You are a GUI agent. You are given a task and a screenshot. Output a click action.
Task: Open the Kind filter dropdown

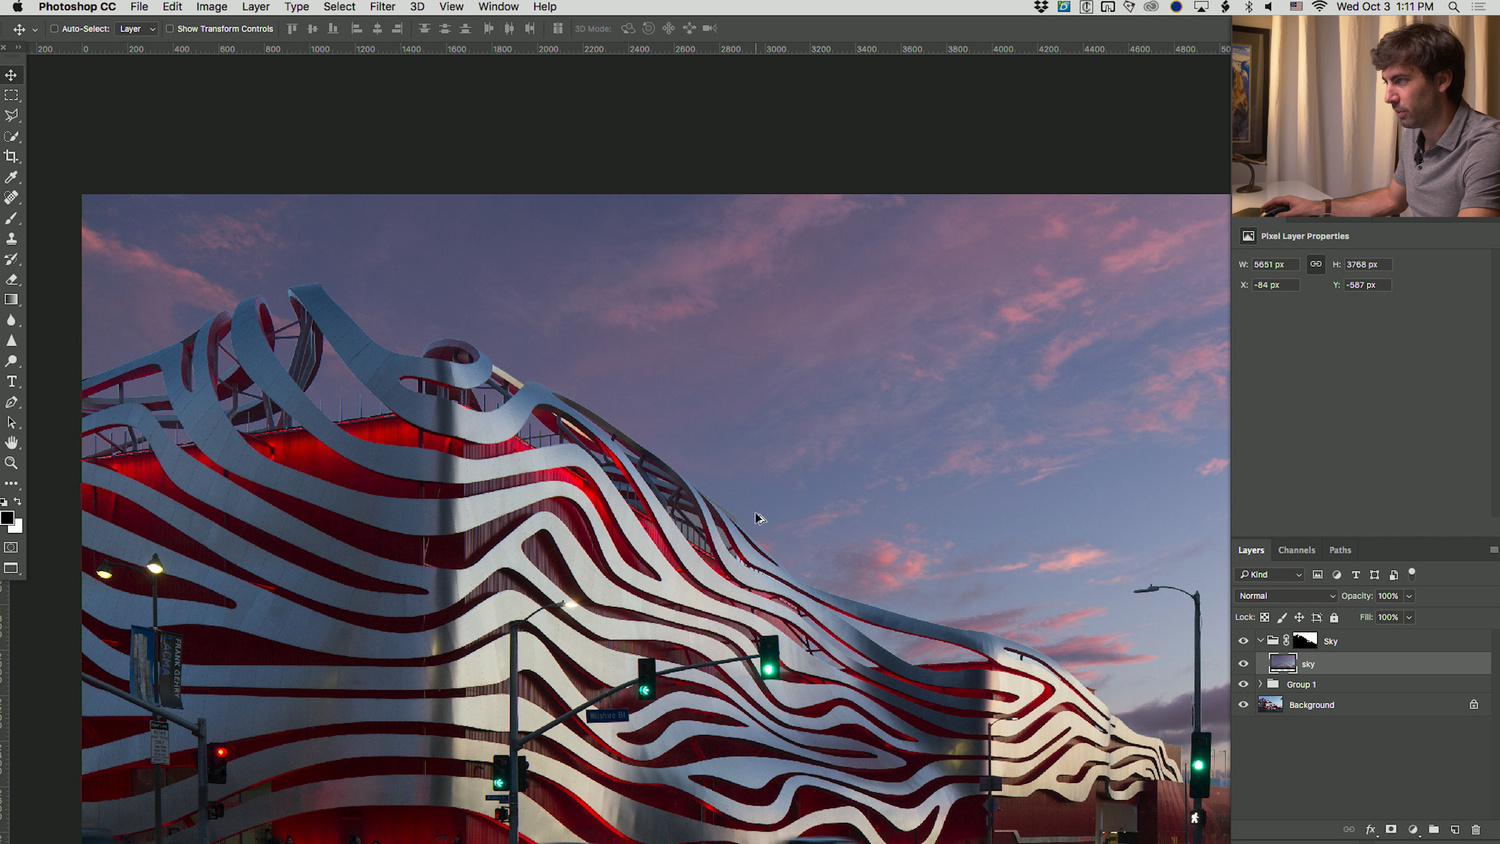click(x=1271, y=575)
